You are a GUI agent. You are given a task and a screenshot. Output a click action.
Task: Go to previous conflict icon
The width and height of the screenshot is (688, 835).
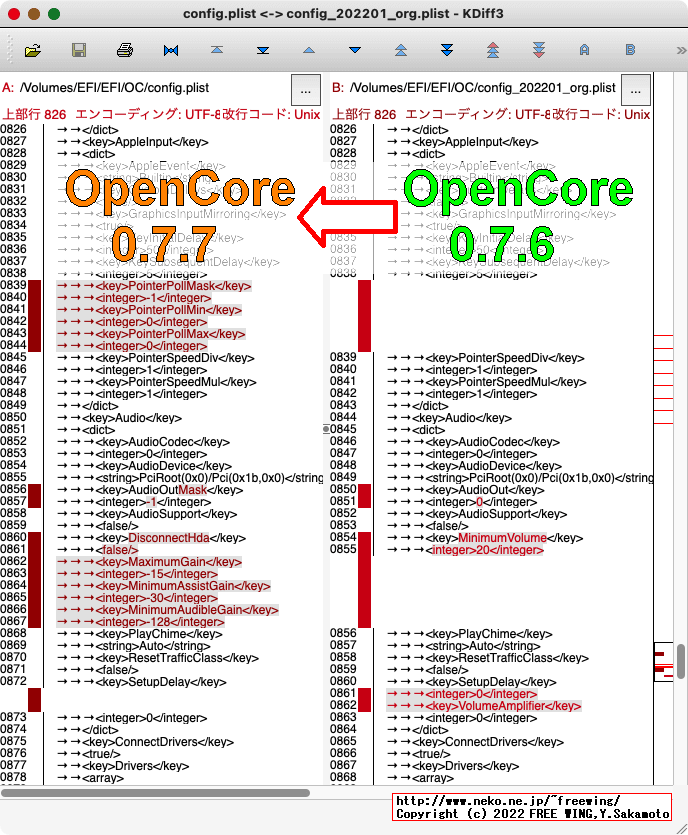401,51
